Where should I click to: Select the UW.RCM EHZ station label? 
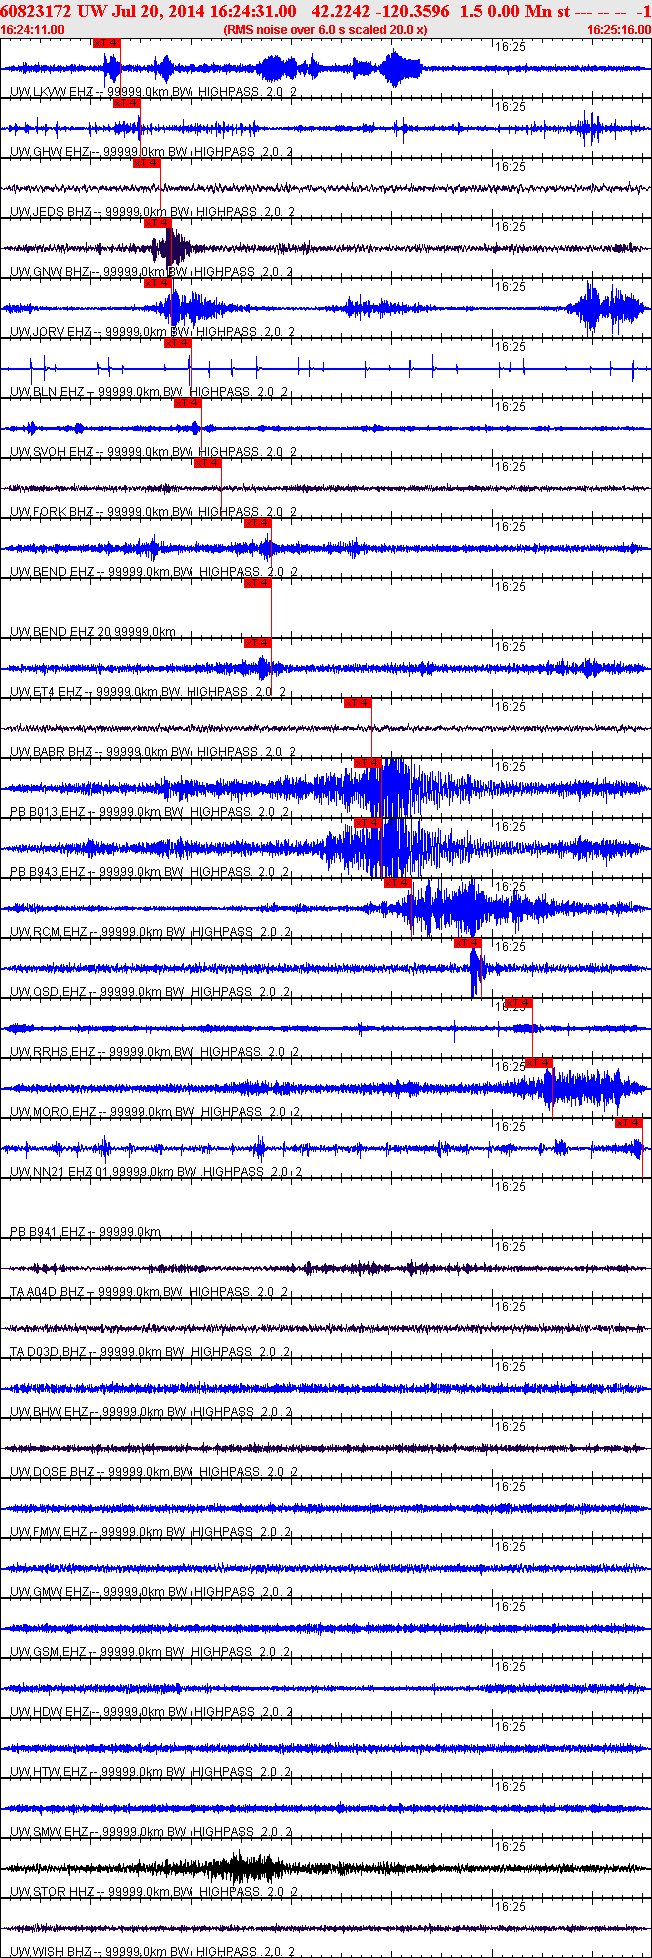[x=152, y=932]
